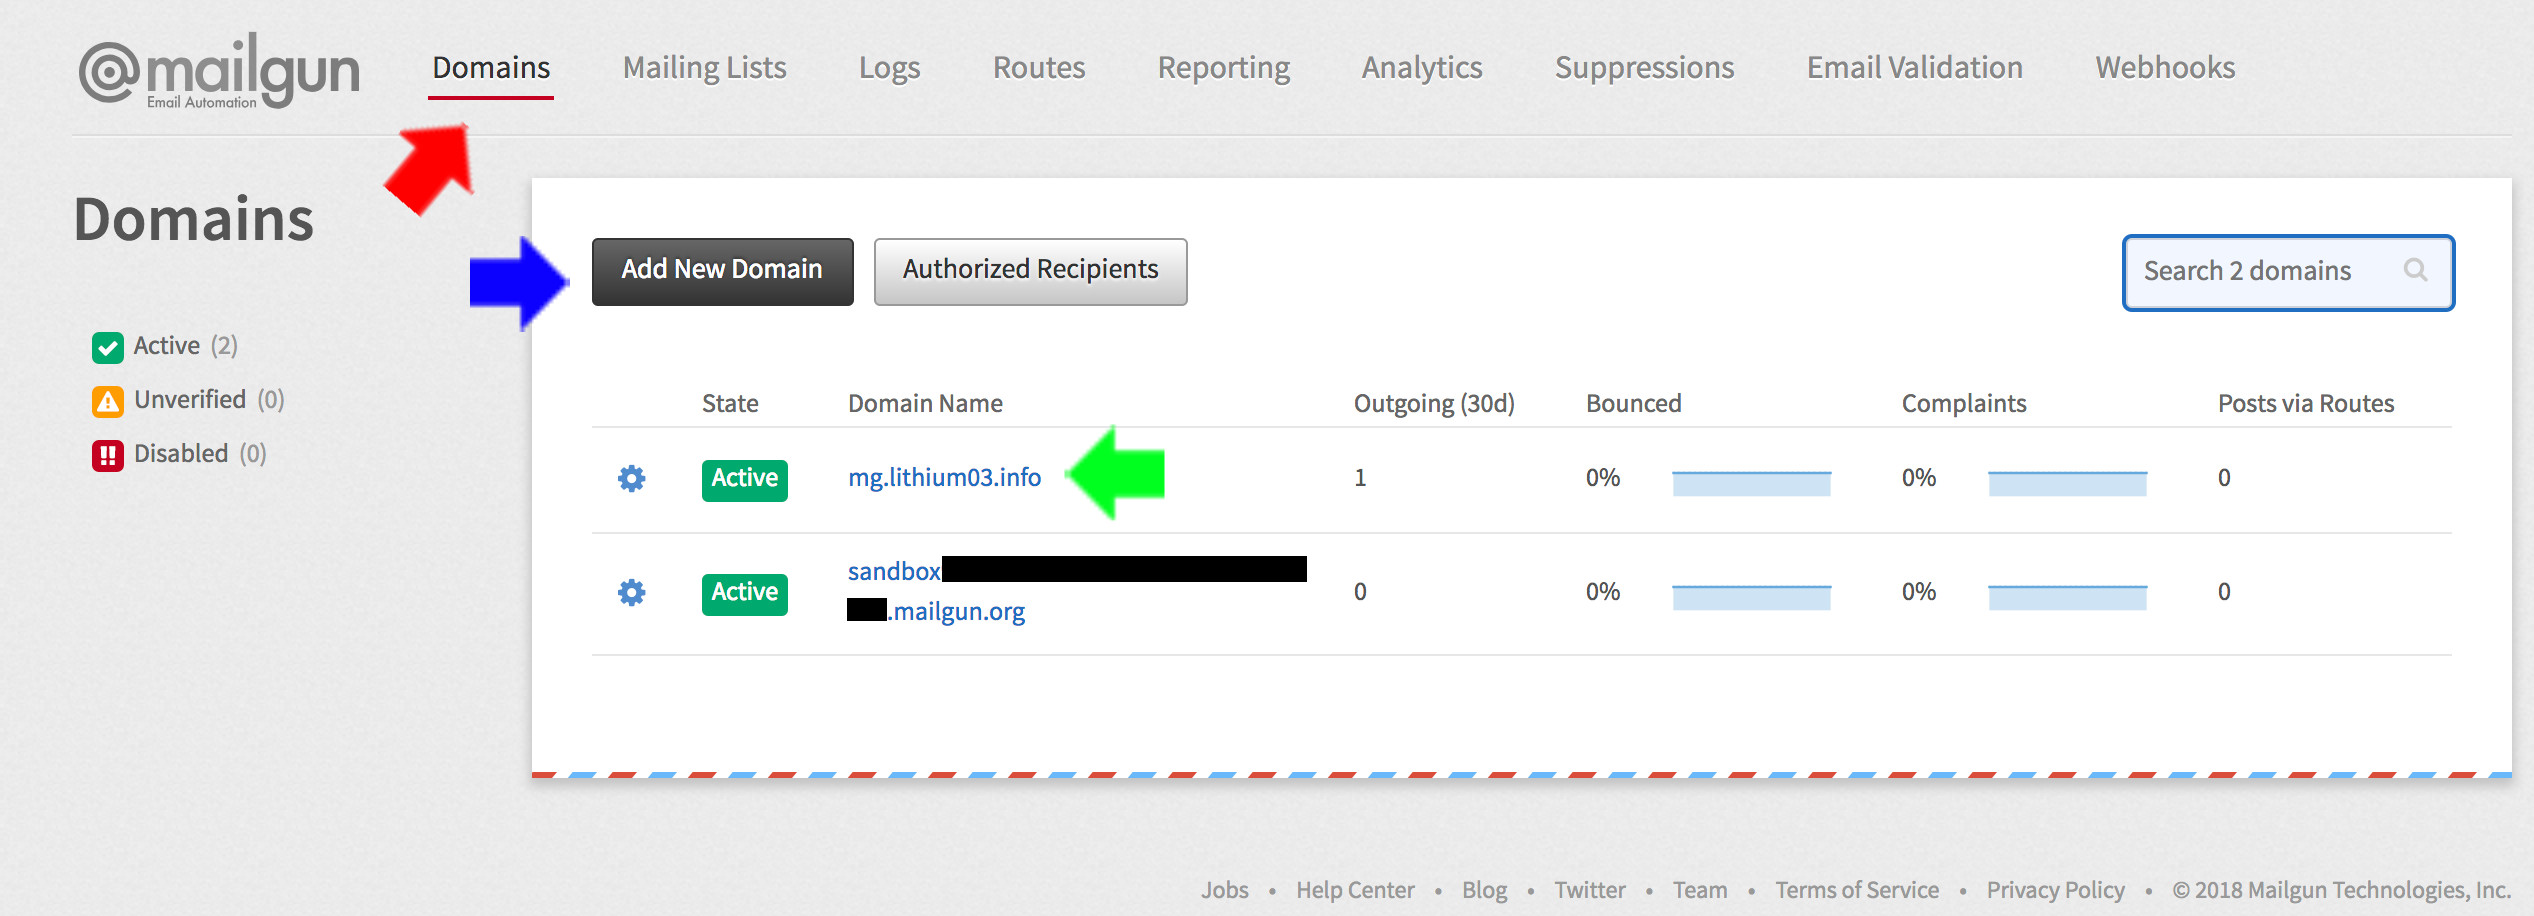
Task: Open the Webhooks tab
Action: 2165,68
